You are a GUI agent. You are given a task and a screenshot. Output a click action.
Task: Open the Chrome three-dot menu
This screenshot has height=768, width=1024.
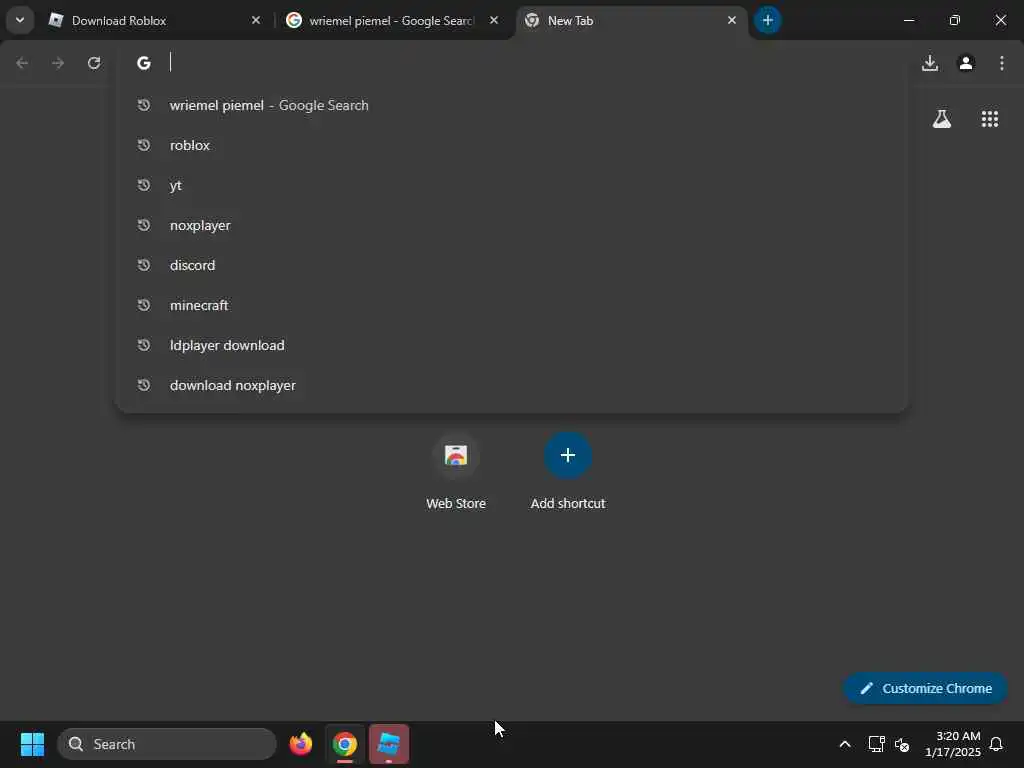click(1002, 63)
